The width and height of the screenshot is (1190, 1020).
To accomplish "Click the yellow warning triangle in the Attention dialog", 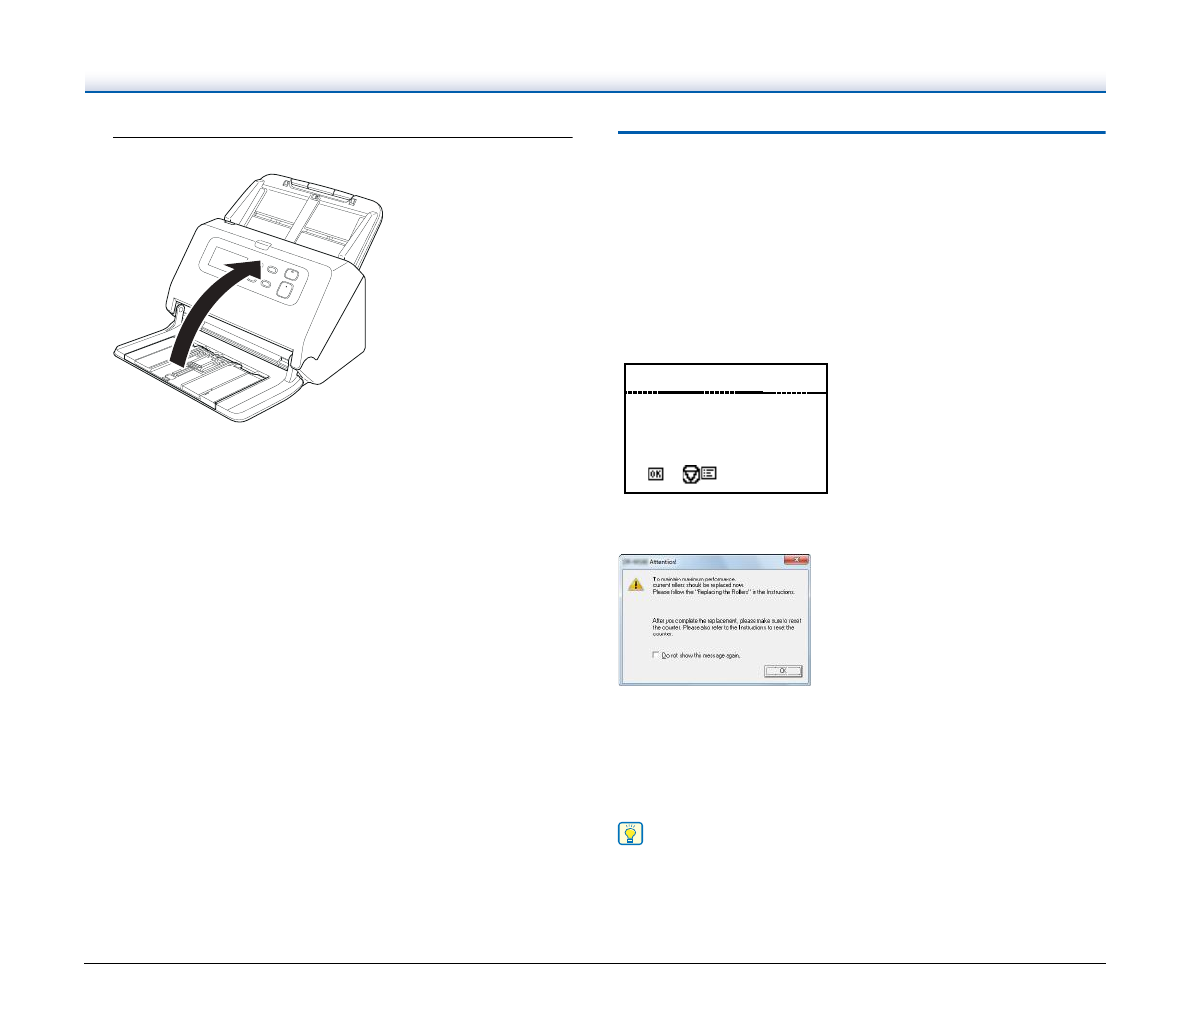I will 635,585.
